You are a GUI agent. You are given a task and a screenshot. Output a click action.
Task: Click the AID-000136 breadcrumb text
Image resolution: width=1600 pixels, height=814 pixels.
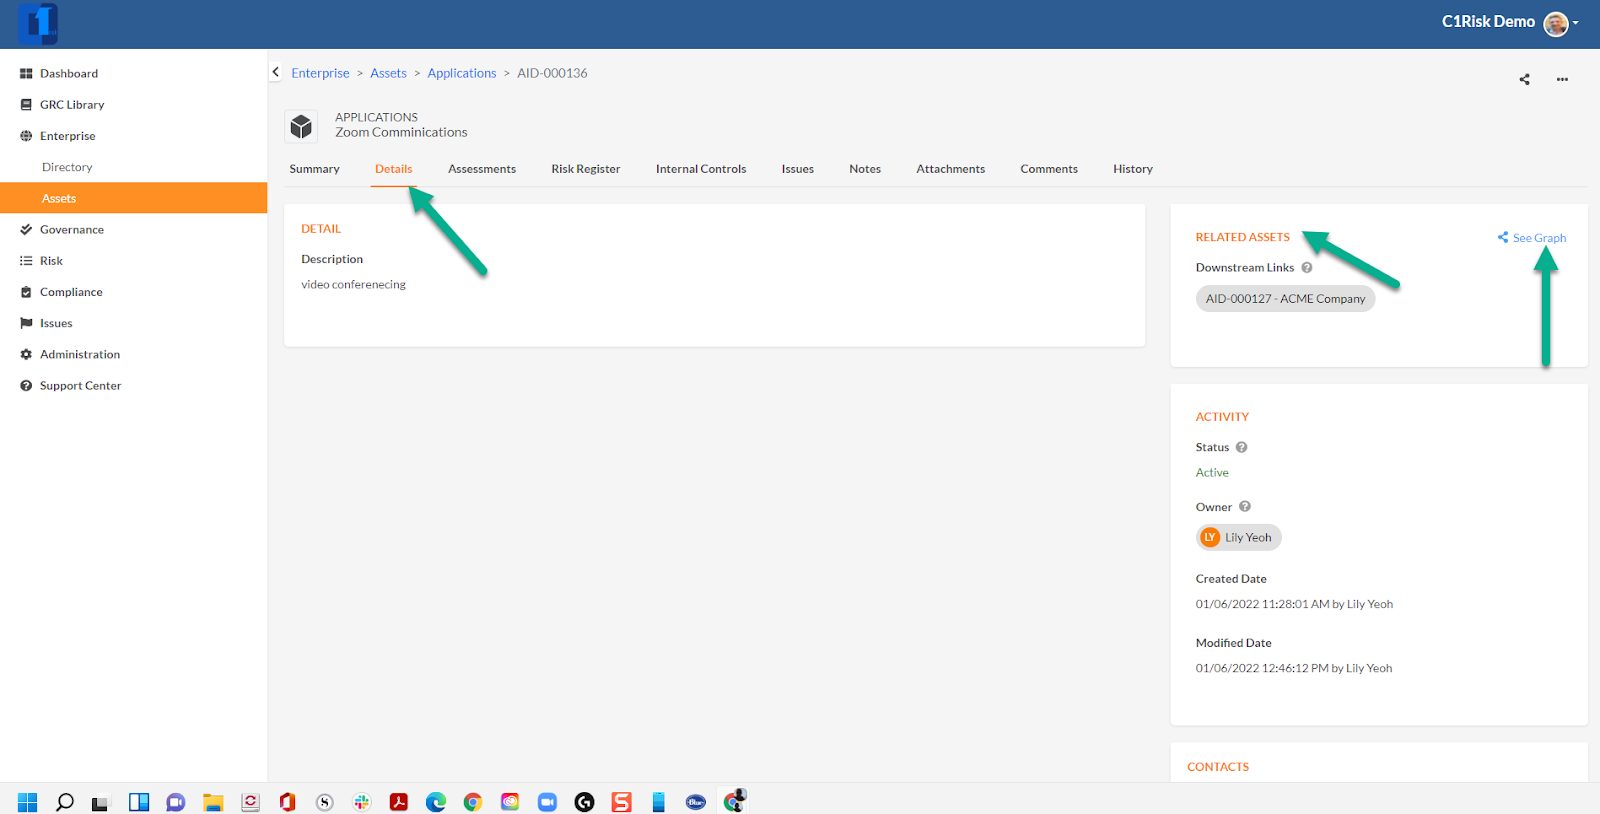click(552, 73)
